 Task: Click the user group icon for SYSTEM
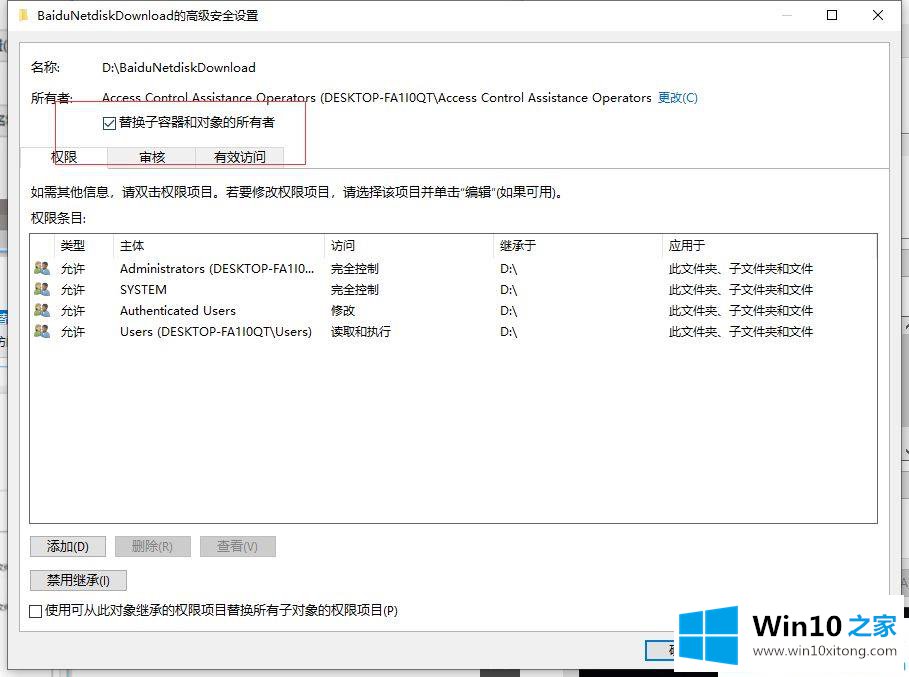click(x=42, y=289)
